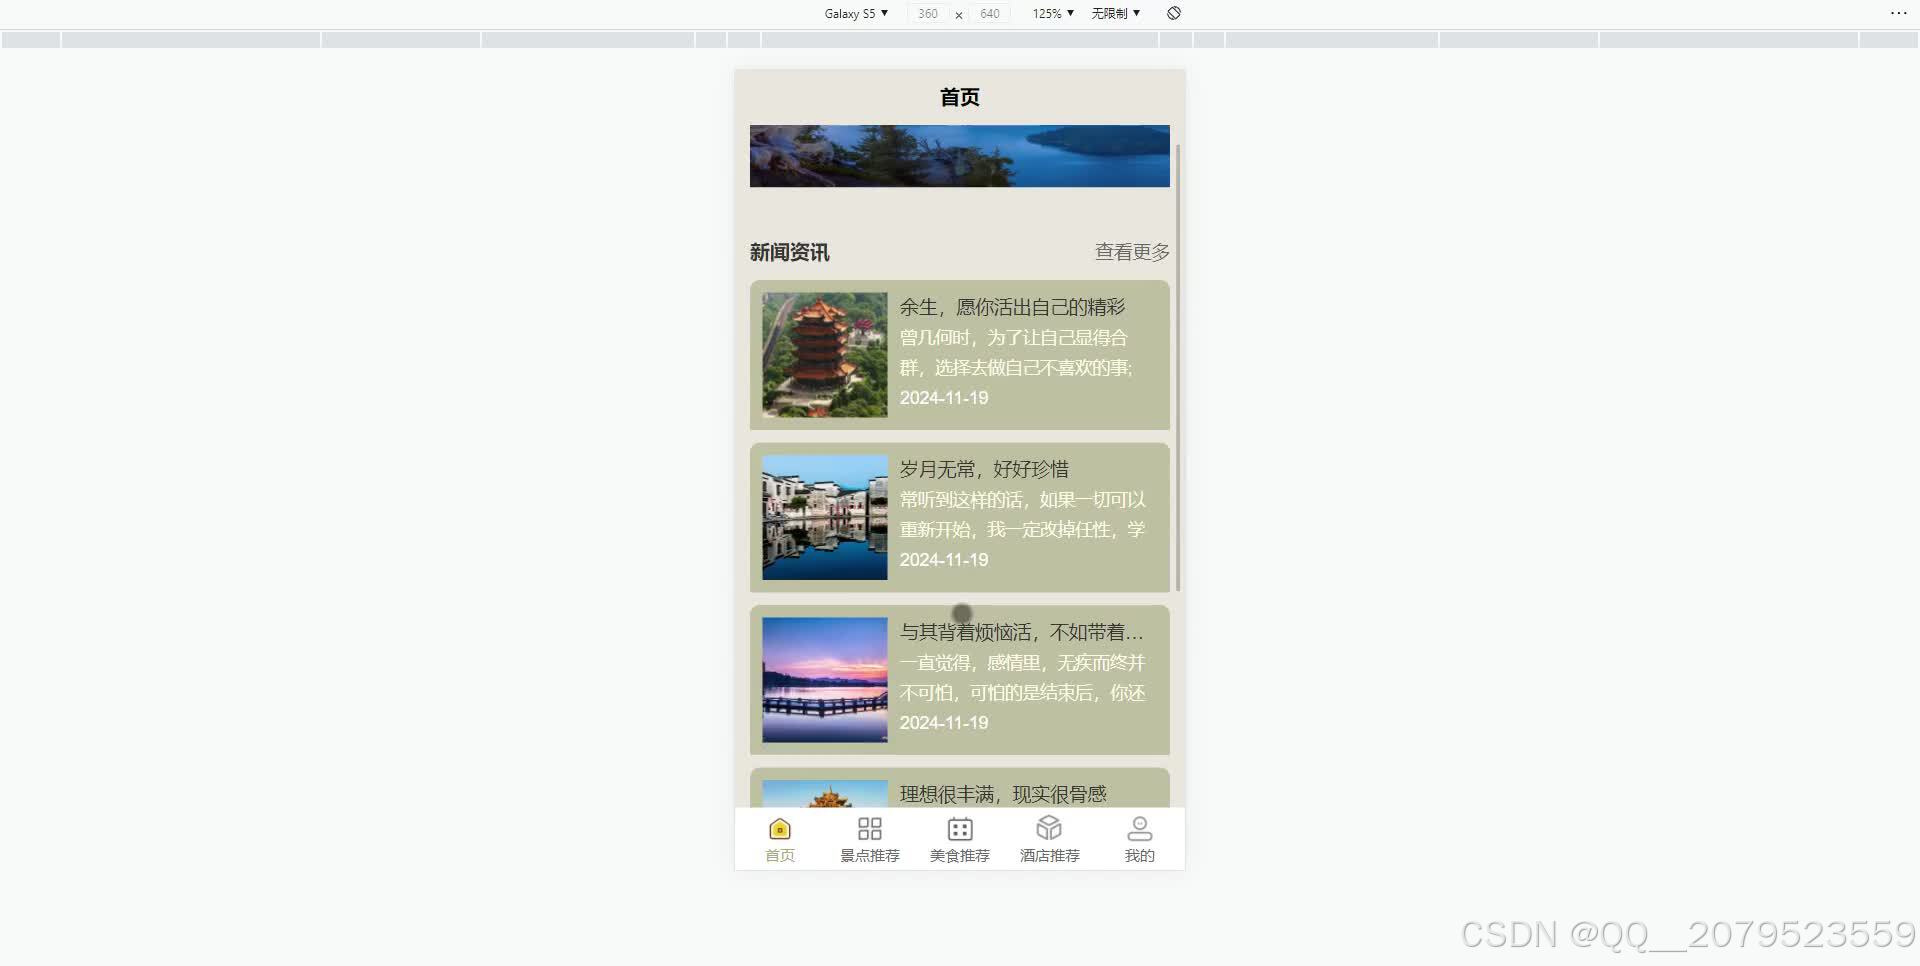Click the 新闻资讯 section heading
The image size is (1920, 966).
click(790, 252)
